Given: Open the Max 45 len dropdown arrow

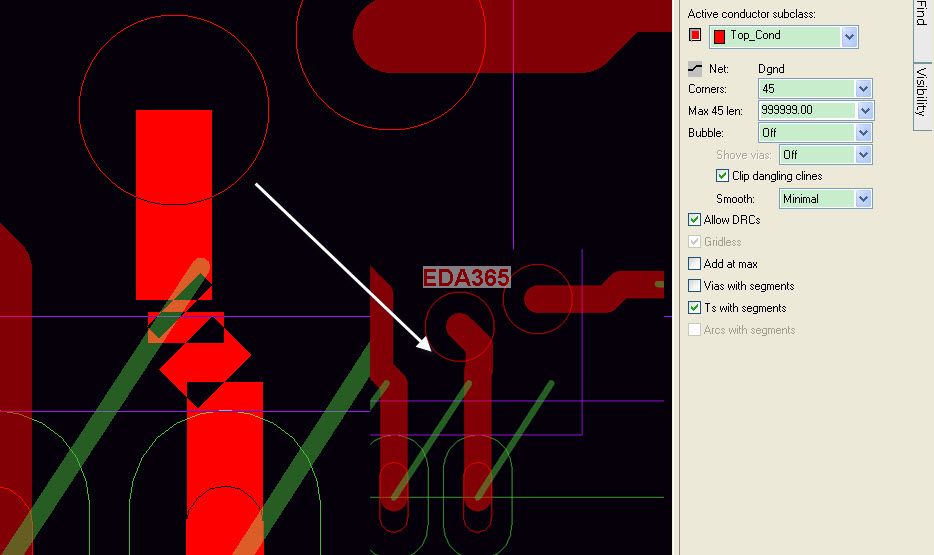Looking at the screenshot, I should tap(864, 110).
